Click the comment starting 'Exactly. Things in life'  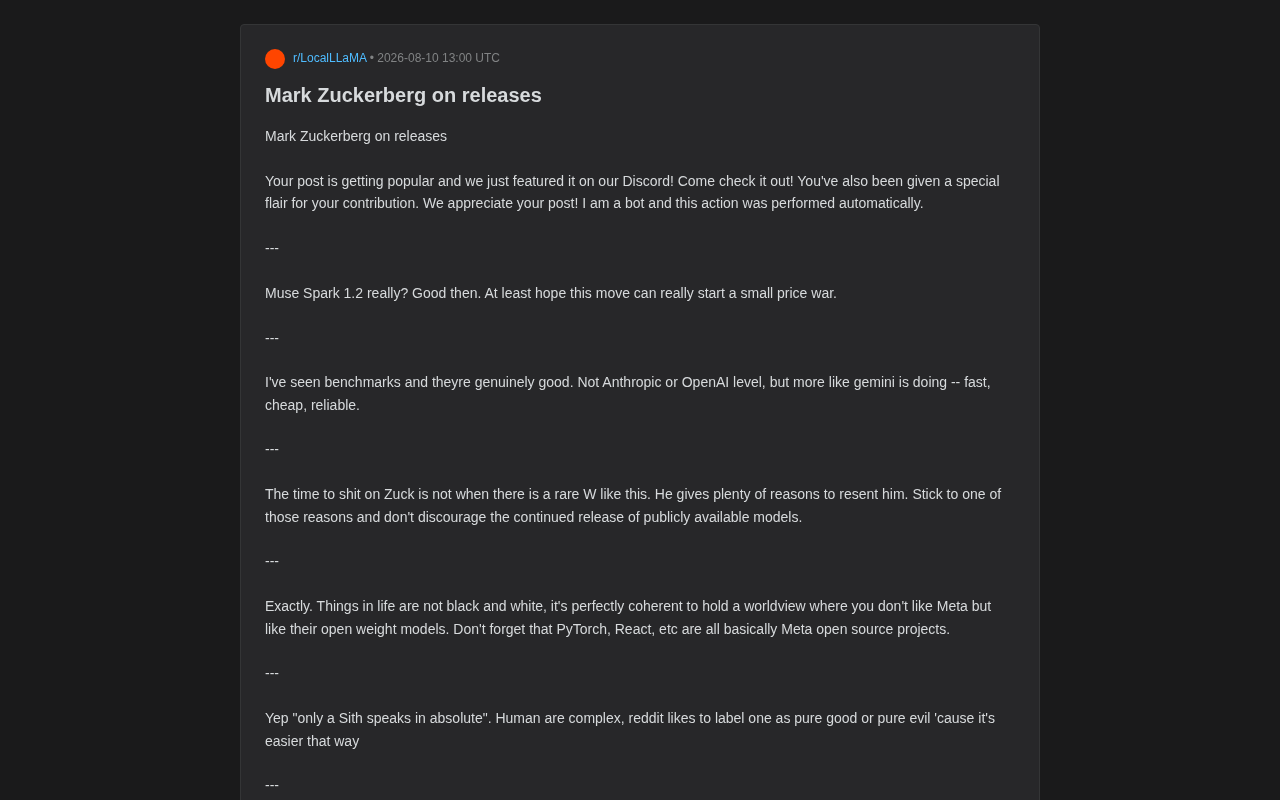(x=628, y=617)
